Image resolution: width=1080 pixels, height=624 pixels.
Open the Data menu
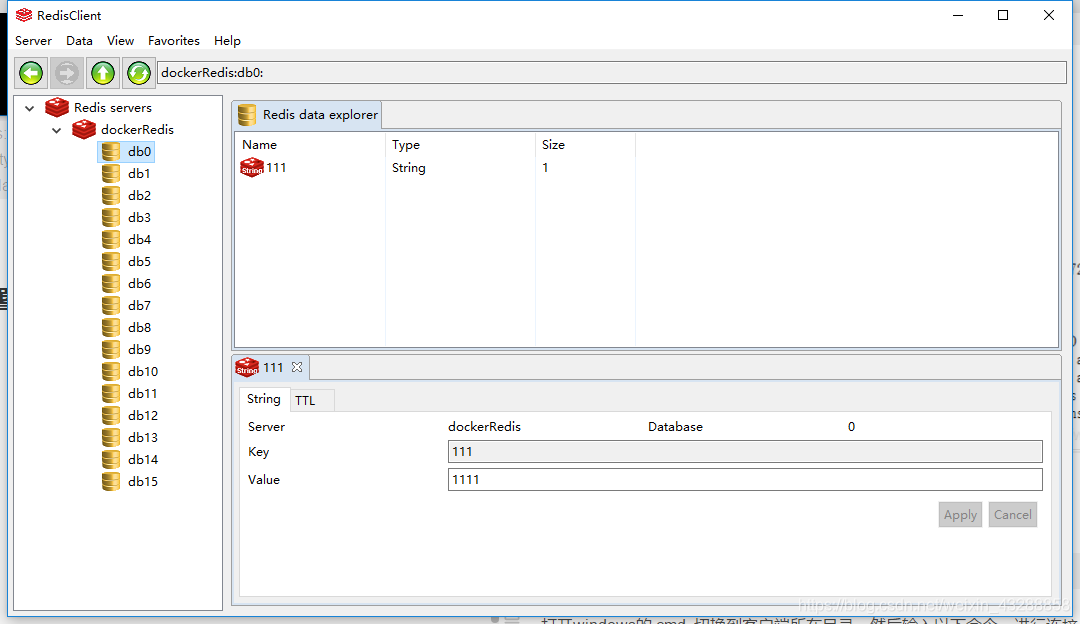click(x=79, y=41)
